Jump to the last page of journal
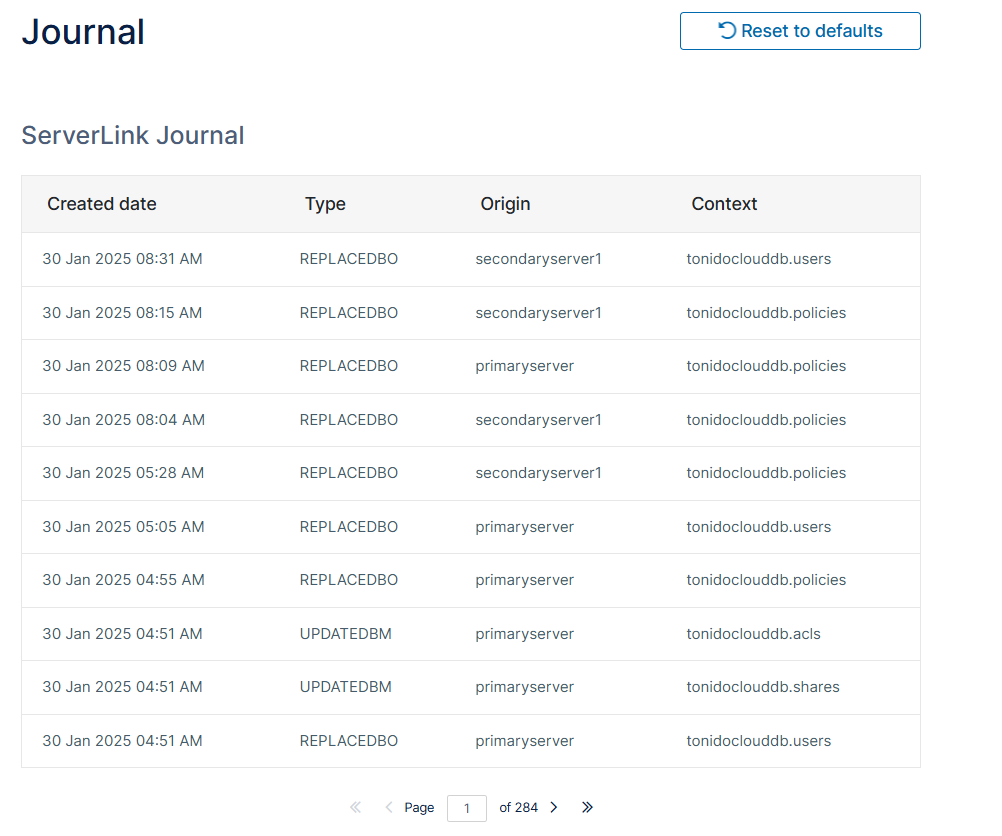Viewport: 1002px width, 836px height. click(587, 807)
